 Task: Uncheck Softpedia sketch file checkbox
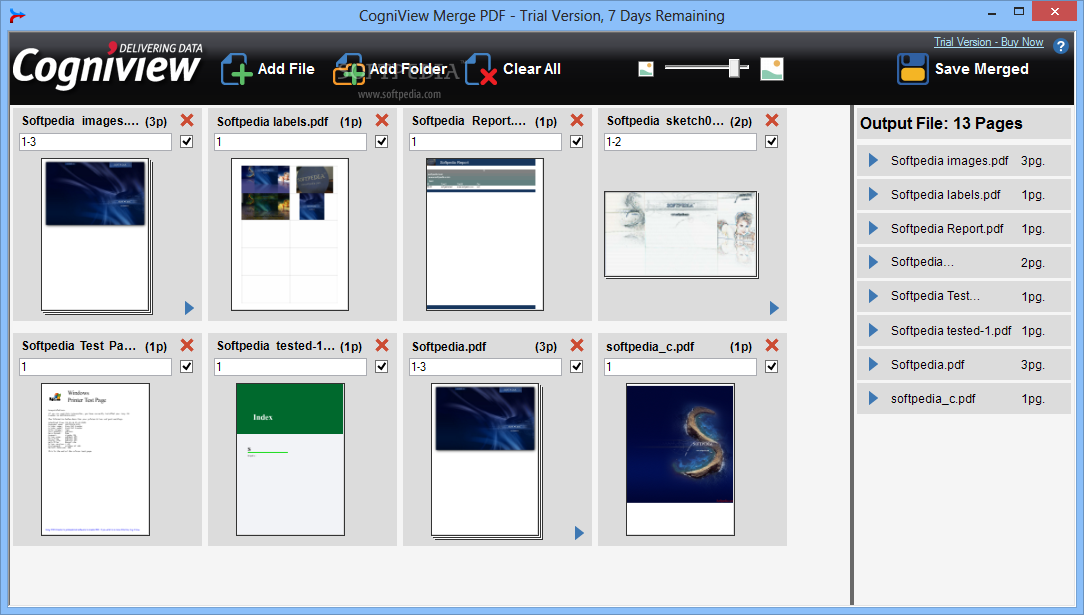pos(772,142)
